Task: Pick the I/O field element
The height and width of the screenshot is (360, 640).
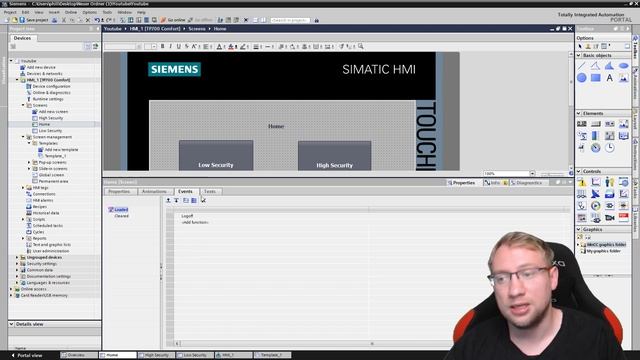Action: point(582,124)
